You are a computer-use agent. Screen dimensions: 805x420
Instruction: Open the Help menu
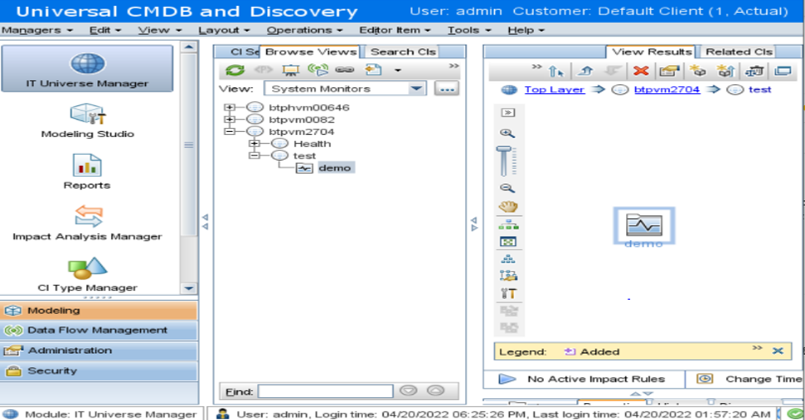[526, 30]
